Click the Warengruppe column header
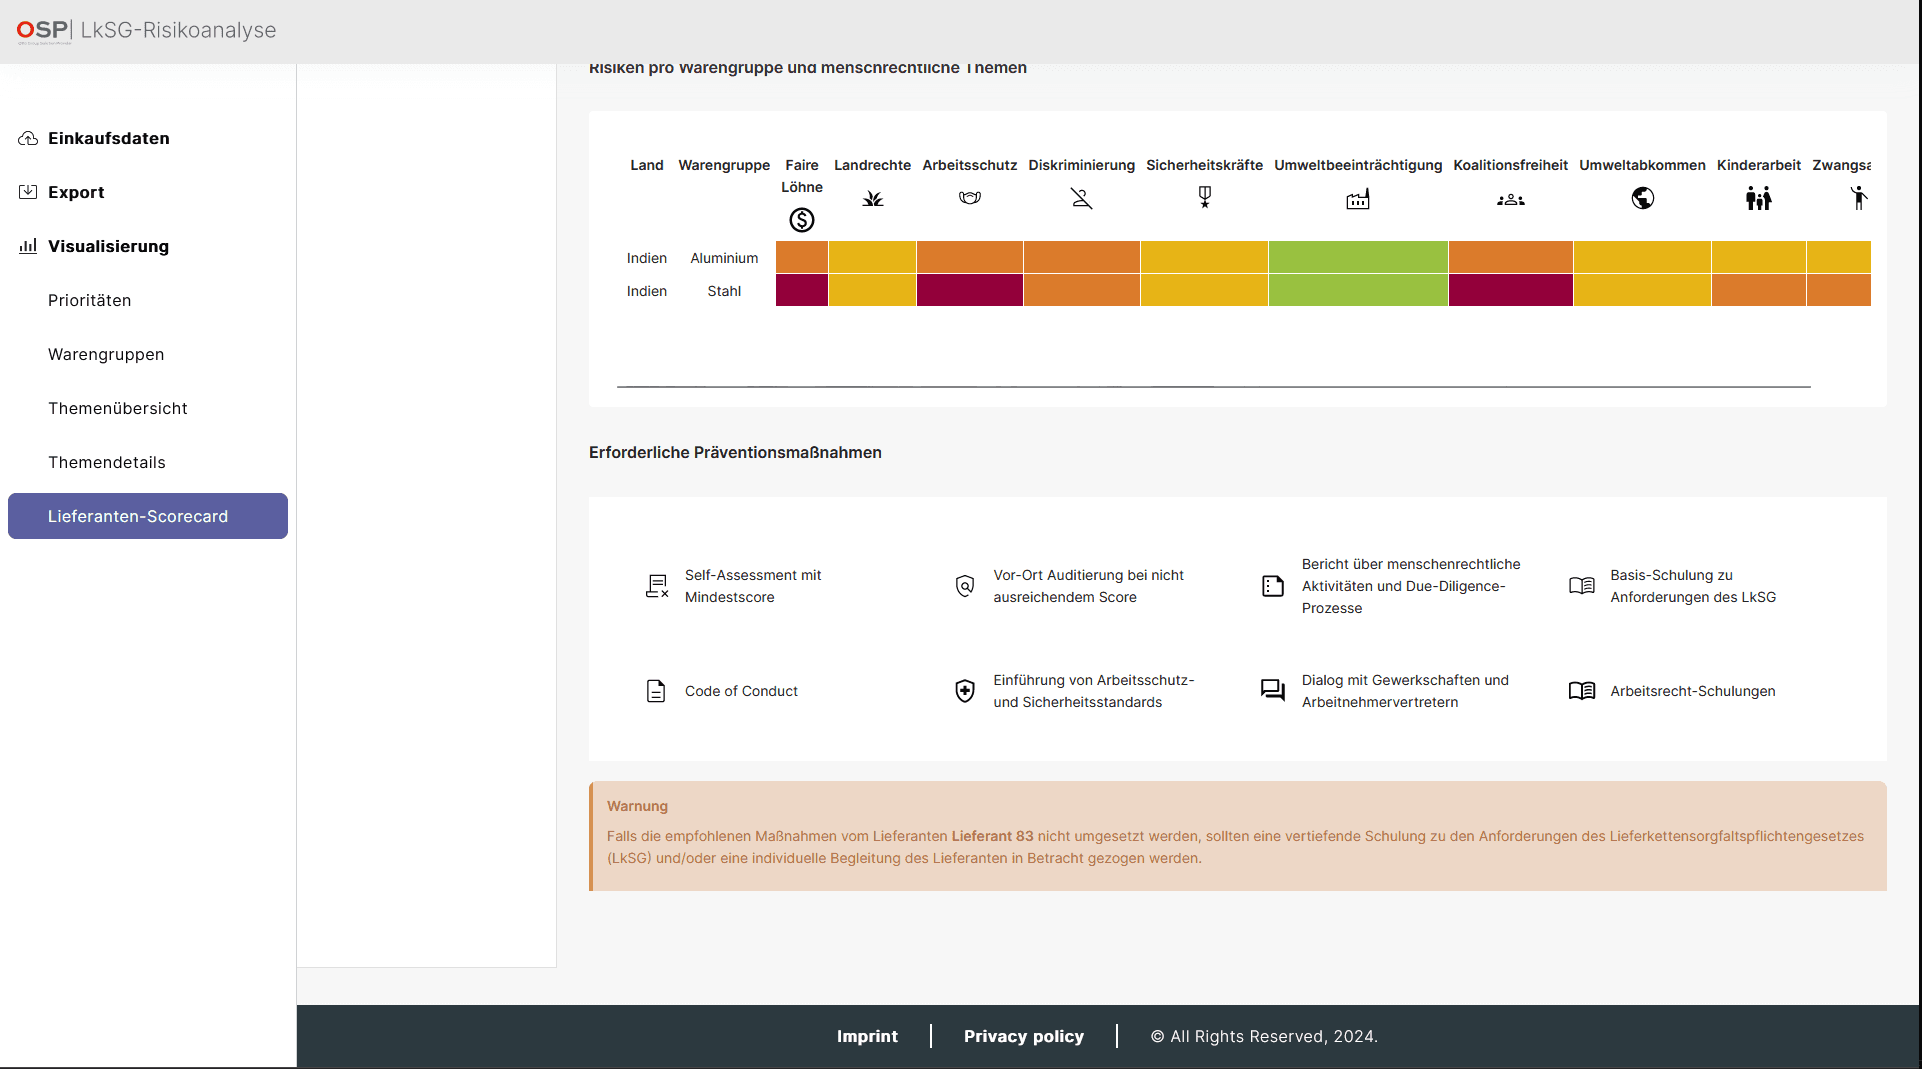The width and height of the screenshot is (1922, 1069). 724,165
